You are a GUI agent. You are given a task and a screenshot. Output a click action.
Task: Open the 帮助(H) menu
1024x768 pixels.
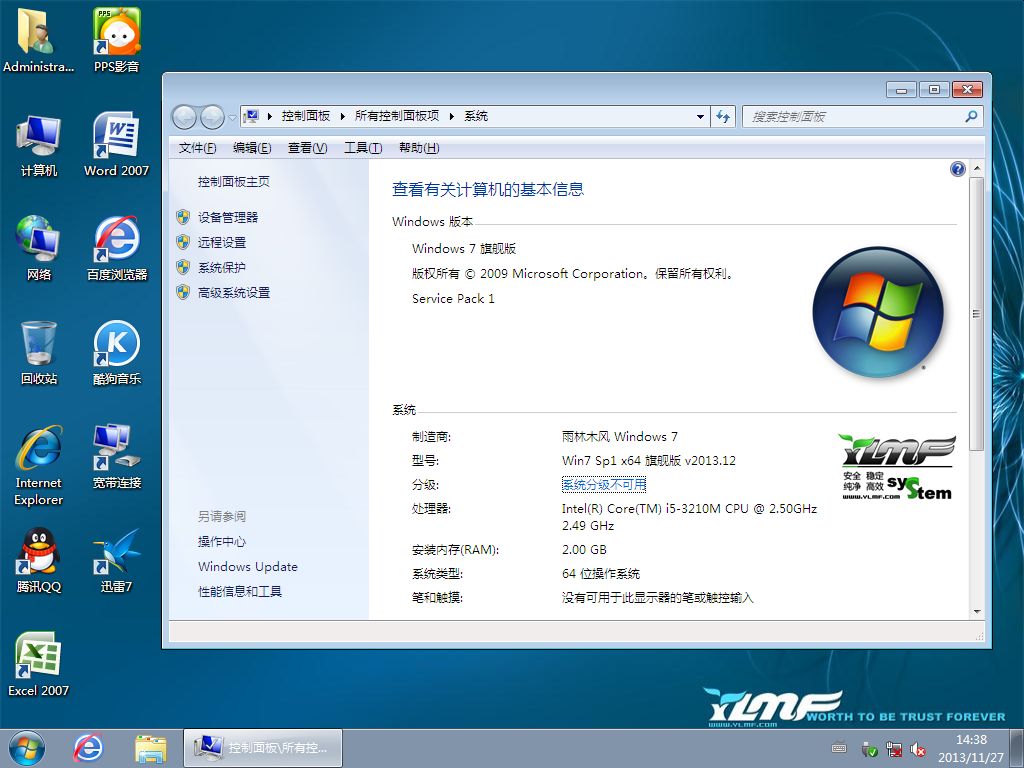click(x=419, y=148)
